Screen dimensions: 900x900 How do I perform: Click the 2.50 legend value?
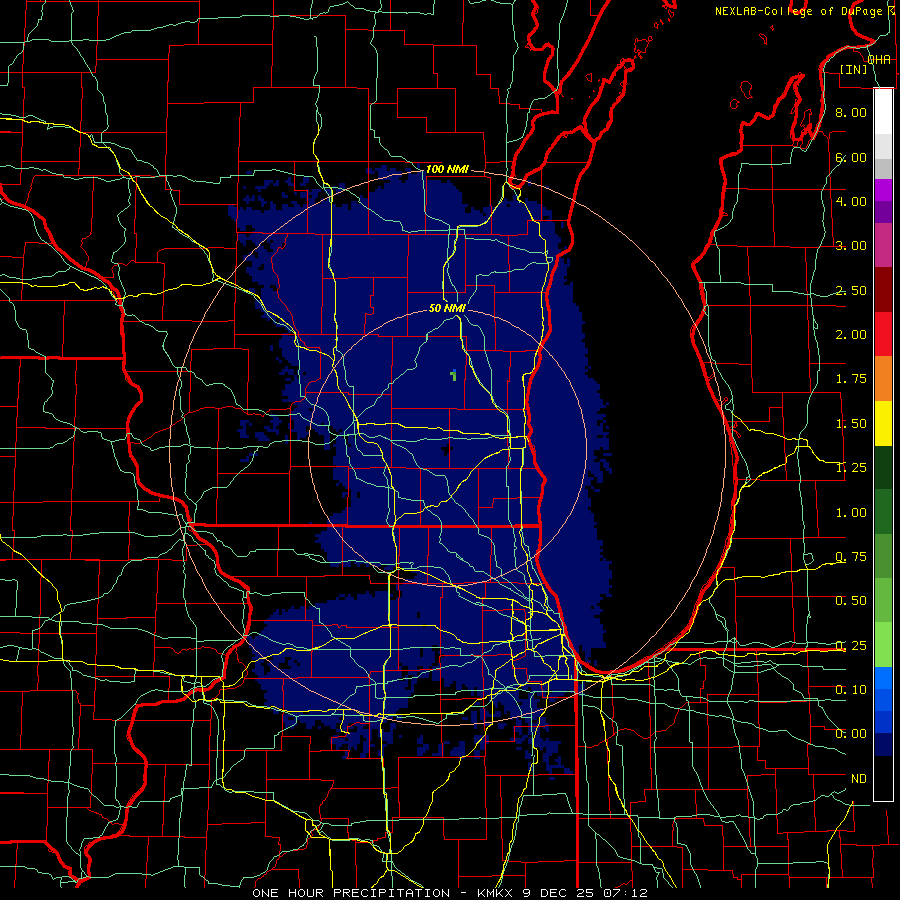point(851,290)
